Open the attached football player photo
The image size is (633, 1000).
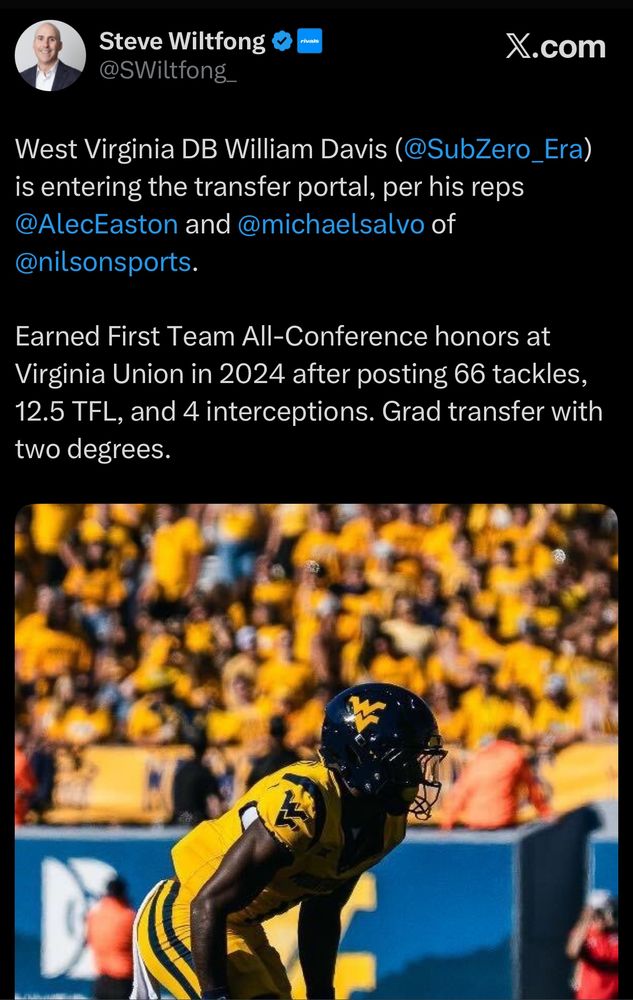pyautogui.click(x=316, y=752)
